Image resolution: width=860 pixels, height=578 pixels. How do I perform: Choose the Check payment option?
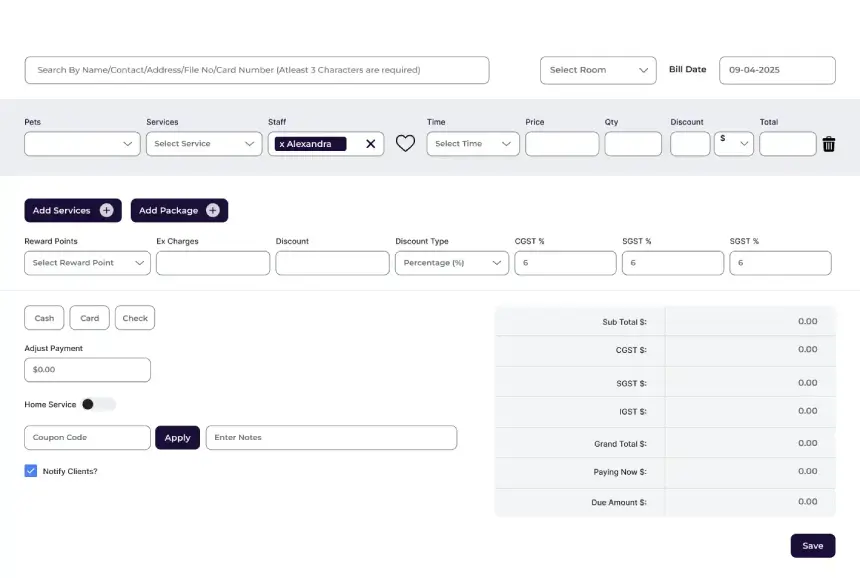coord(135,318)
